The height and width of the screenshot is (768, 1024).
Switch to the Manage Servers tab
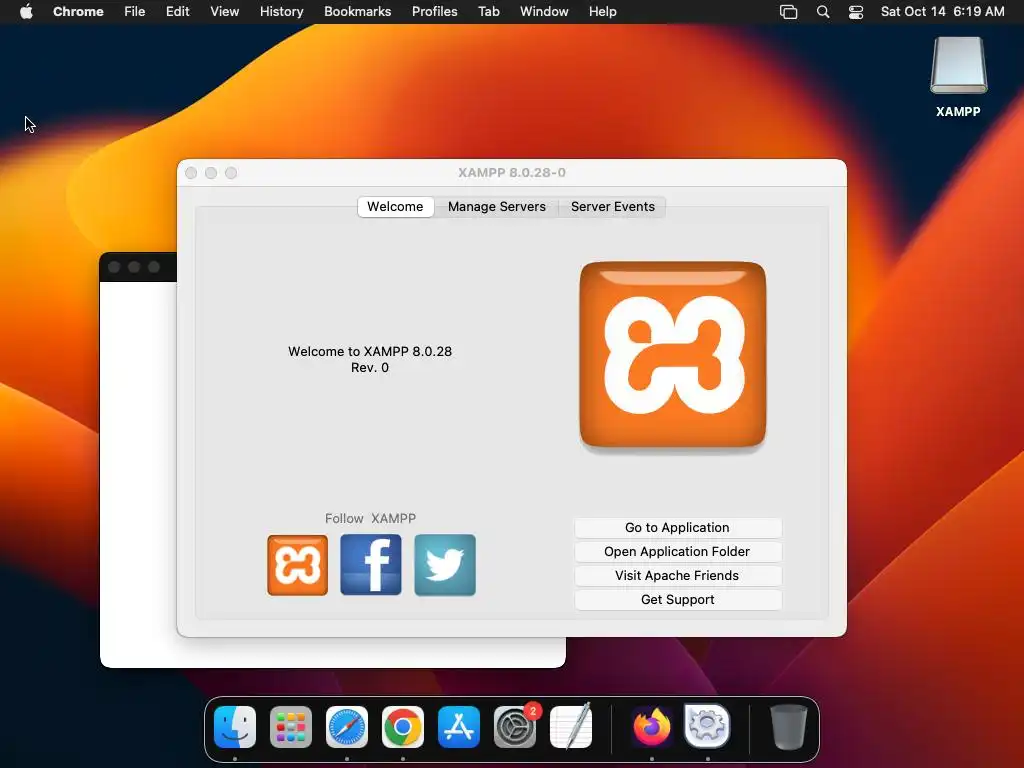coord(496,206)
